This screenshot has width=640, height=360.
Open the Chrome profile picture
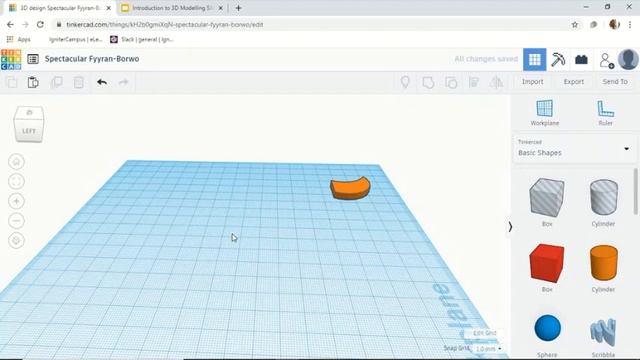pyautogui.click(x=614, y=24)
